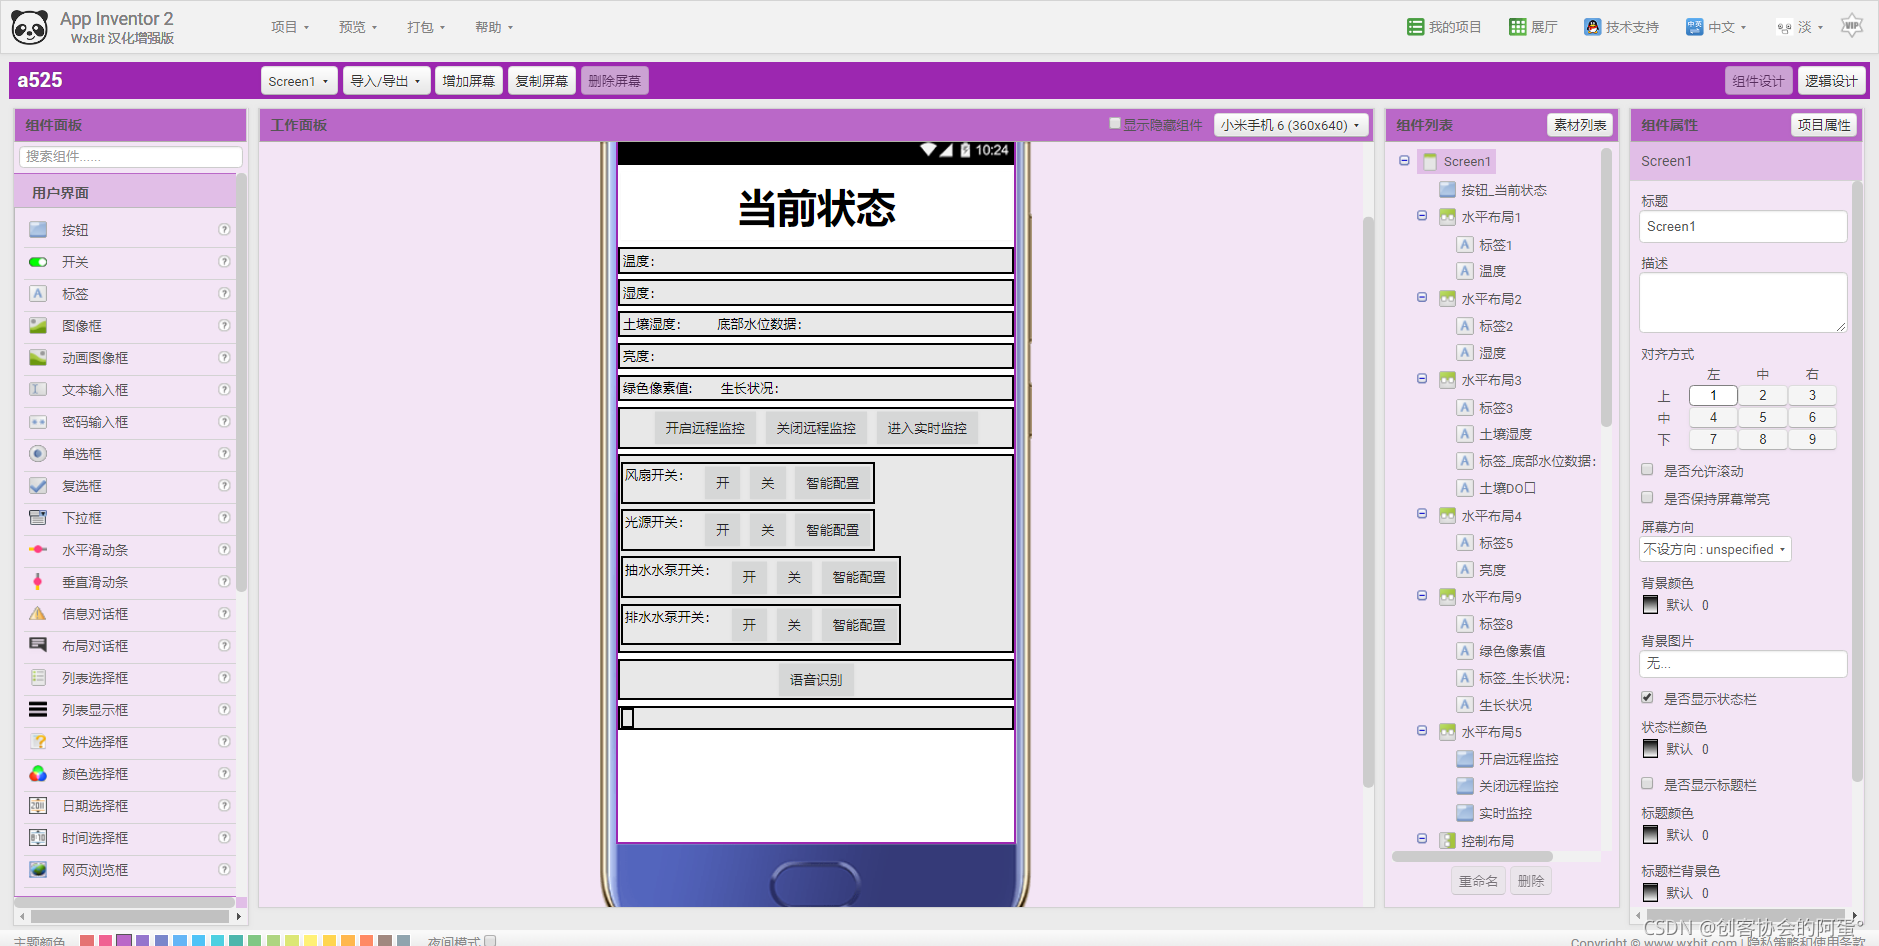
Task: Check 是否允许滚动 in screen properties
Action: [x=1646, y=469]
